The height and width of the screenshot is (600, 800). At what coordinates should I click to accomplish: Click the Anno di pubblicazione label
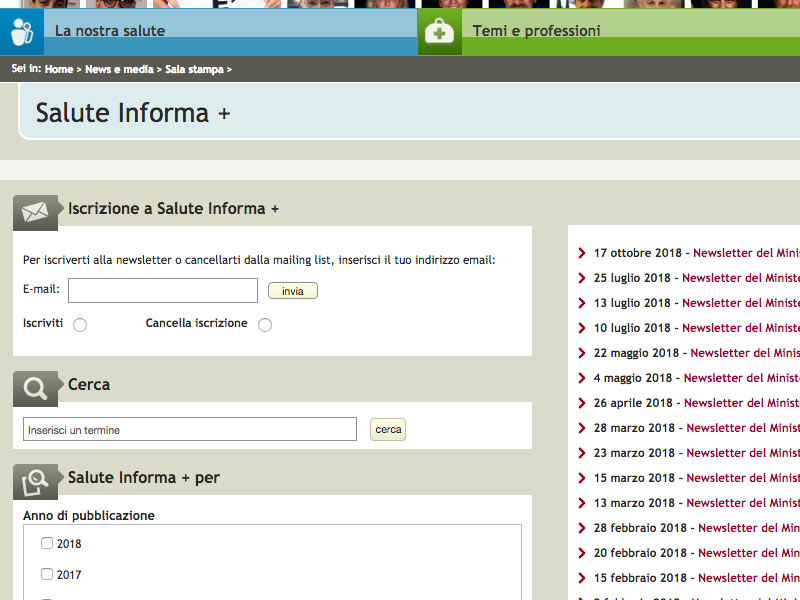point(89,516)
